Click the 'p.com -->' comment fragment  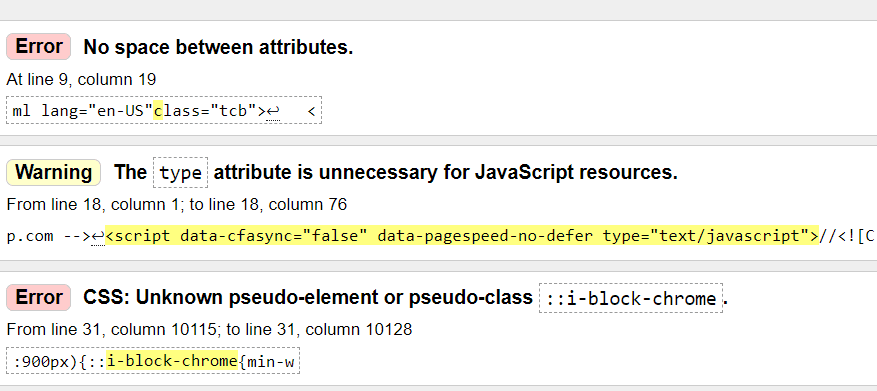pyautogui.click(x=49, y=237)
